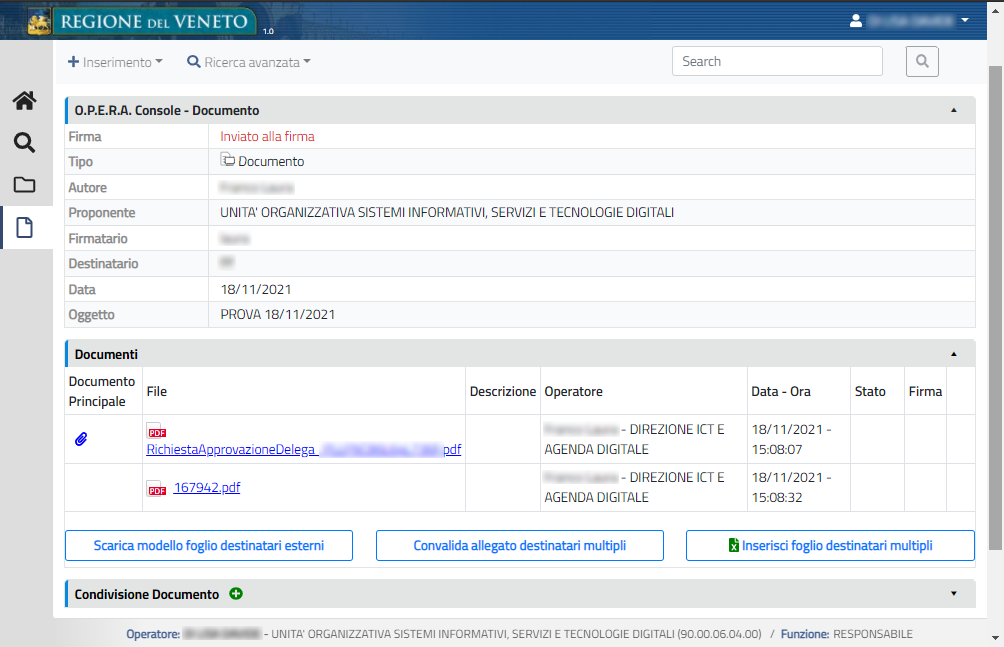Click the PDF icon next to 167942.pdf
This screenshot has height=647, width=1004.
pyautogui.click(x=156, y=489)
